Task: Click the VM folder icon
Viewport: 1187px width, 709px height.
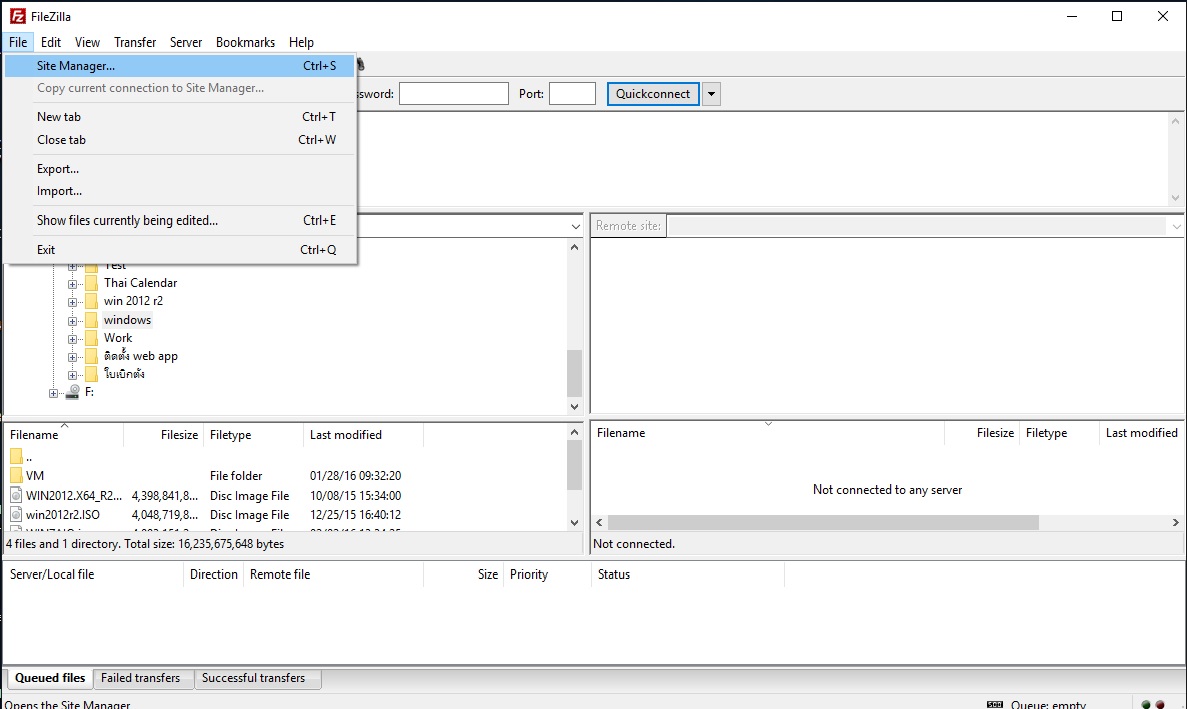Action: pyautogui.click(x=16, y=475)
